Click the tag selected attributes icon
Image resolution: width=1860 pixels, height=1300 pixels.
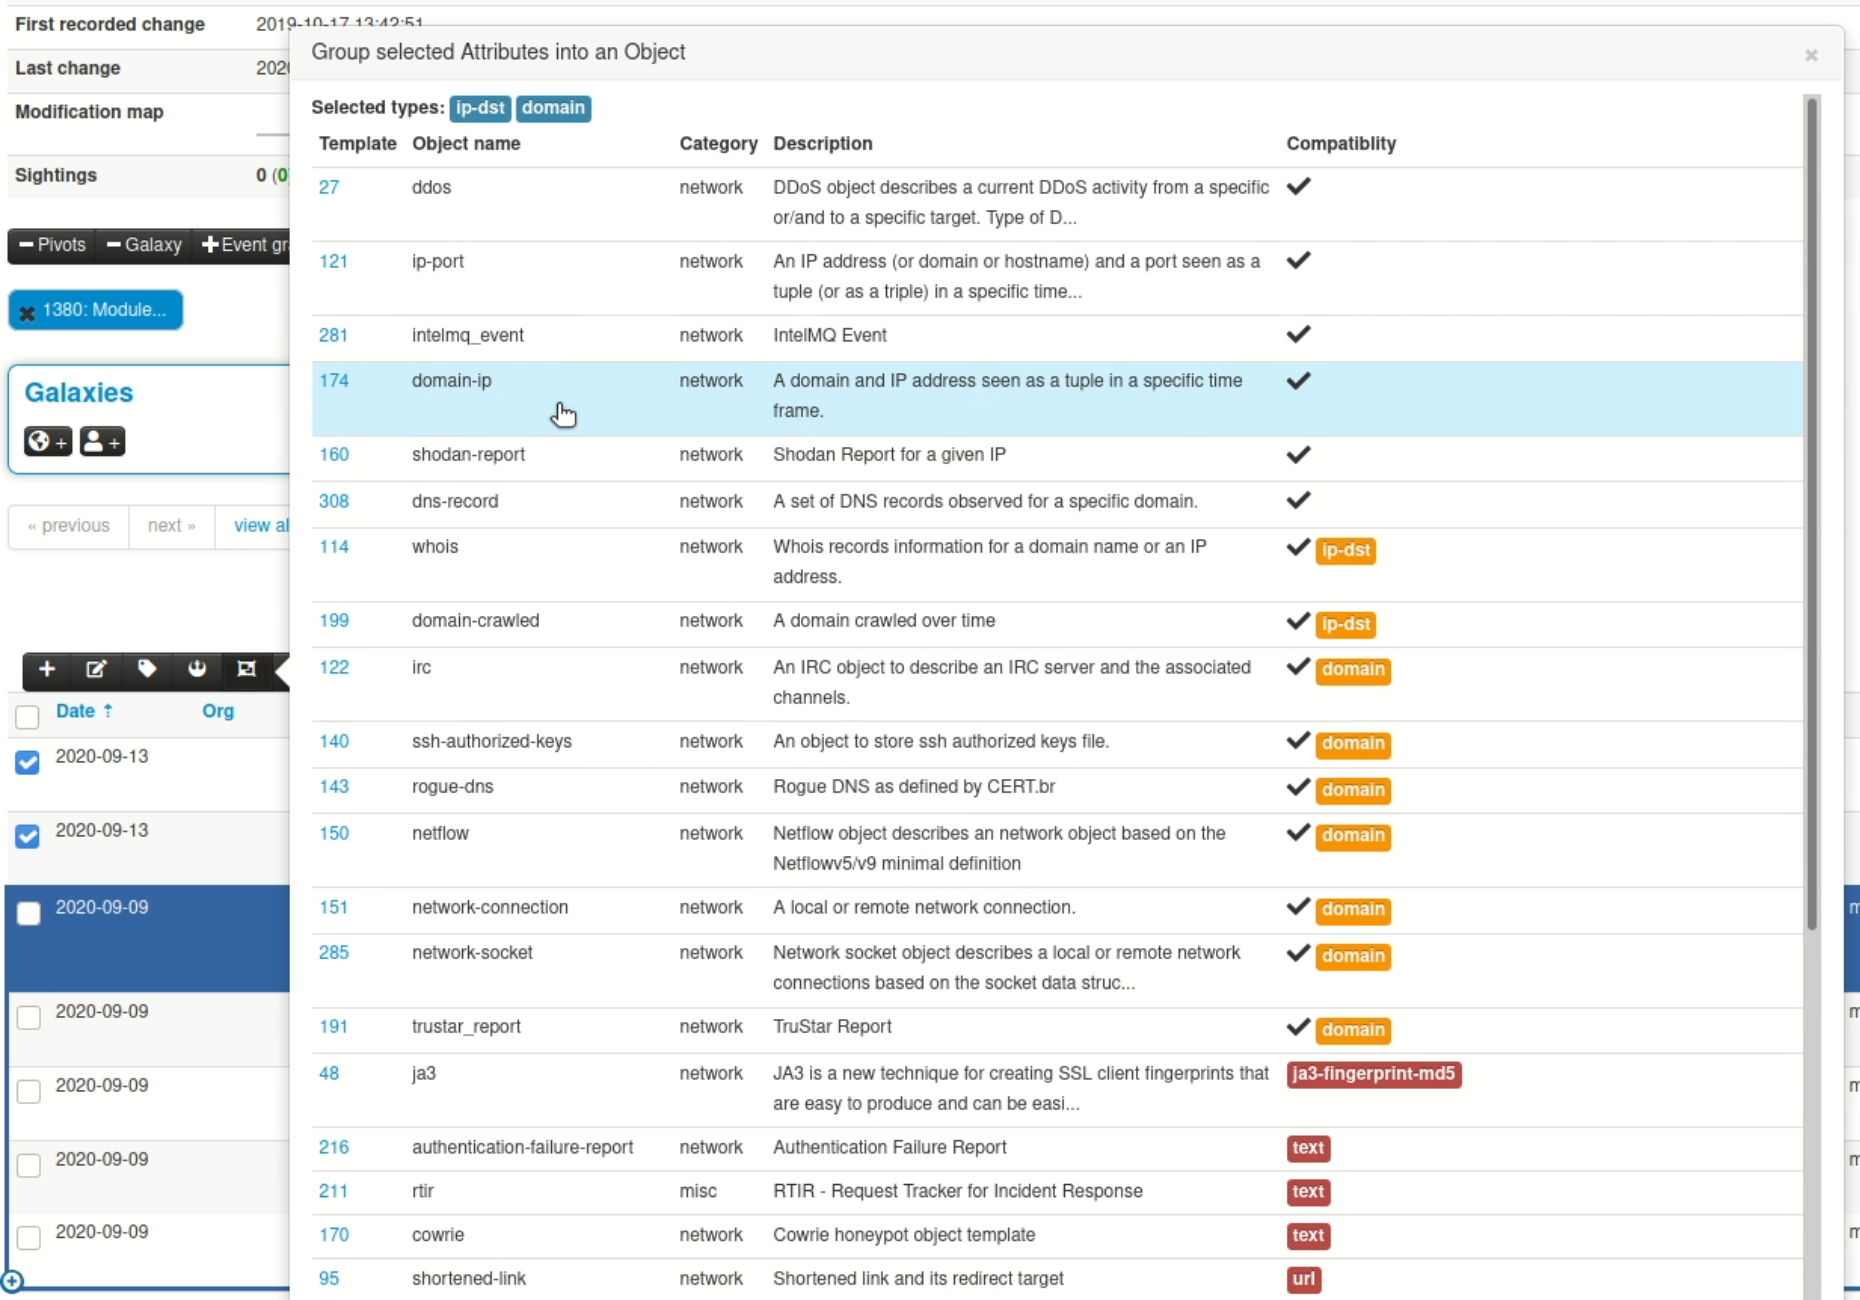(147, 669)
